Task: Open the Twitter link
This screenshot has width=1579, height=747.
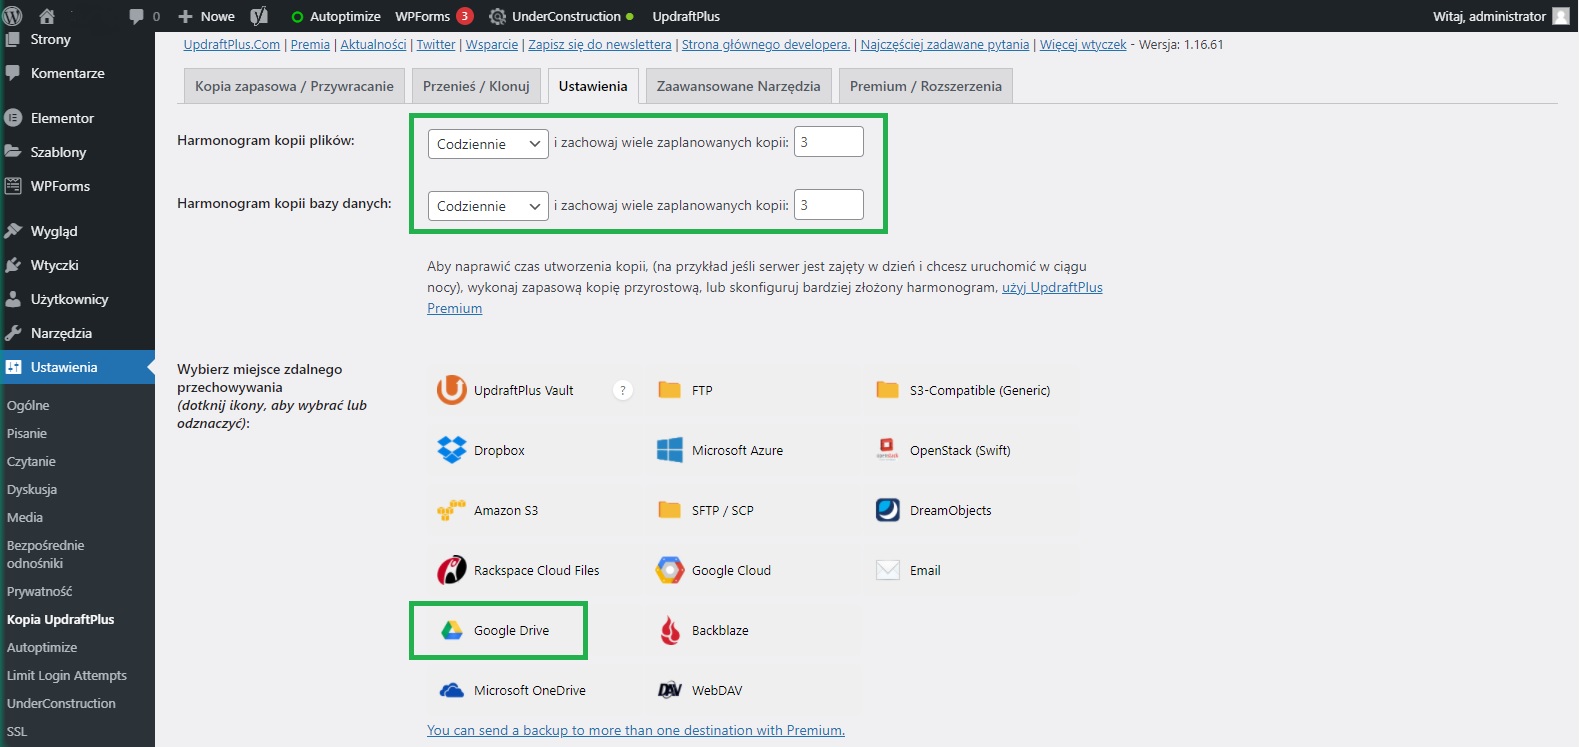Action: tap(436, 44)
